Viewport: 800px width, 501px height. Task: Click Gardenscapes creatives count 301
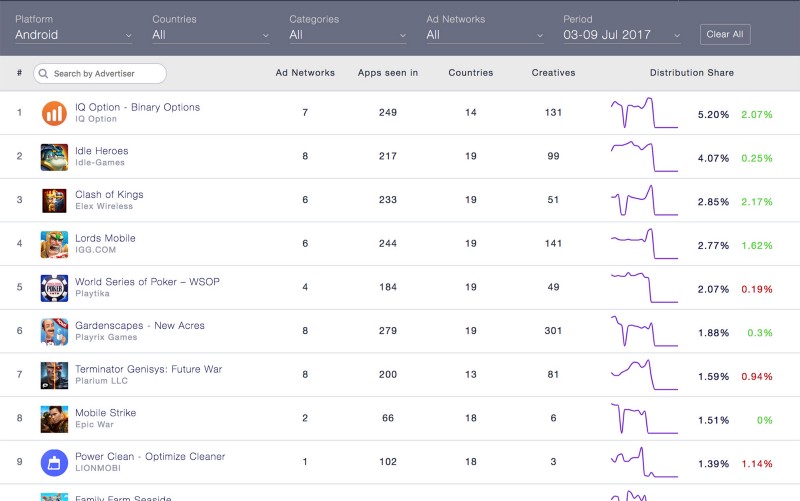pos(553,331)
